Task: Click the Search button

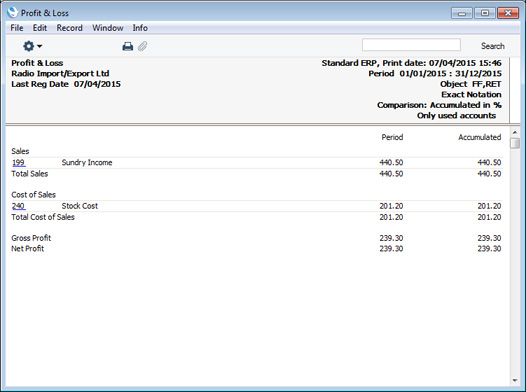Action: 492,46
